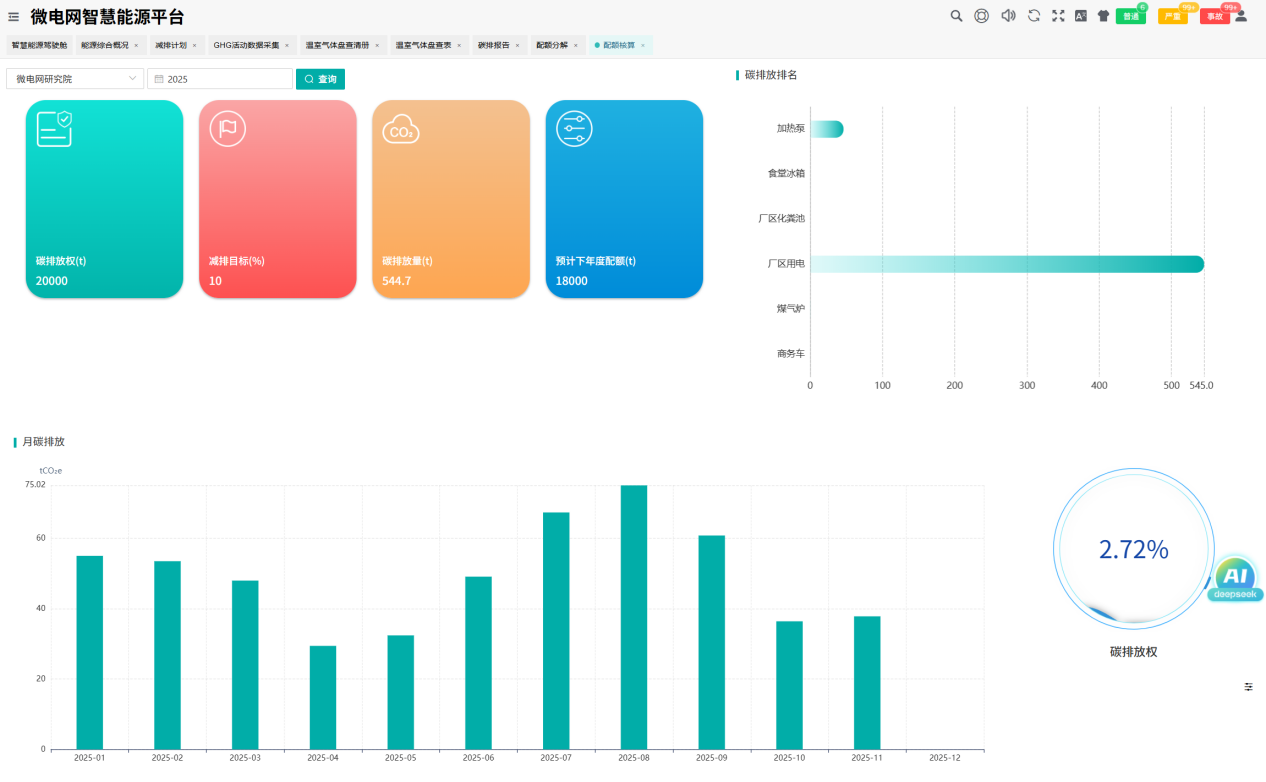The image size is (1266, 782).
Task: Expand the 微电网研究院 organization dropdown
Action: pos(75,79)
